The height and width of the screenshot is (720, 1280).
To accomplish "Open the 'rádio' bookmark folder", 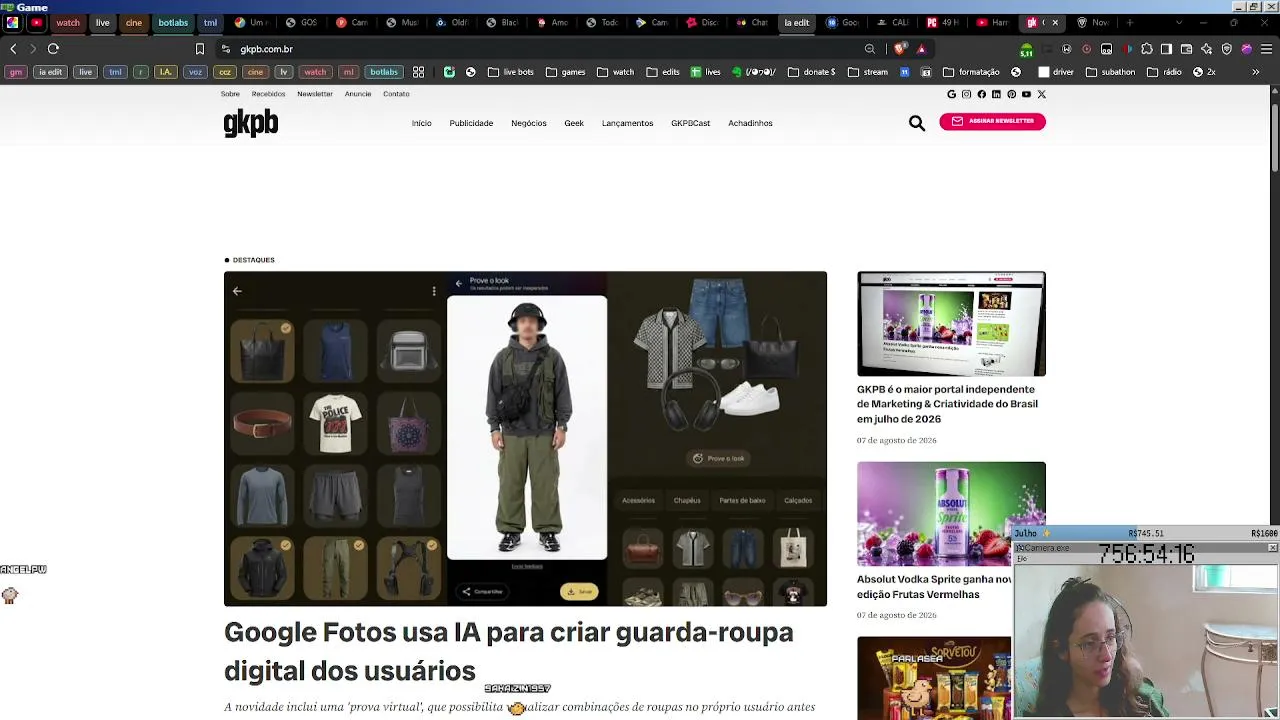I will [x=1164, y=72].
